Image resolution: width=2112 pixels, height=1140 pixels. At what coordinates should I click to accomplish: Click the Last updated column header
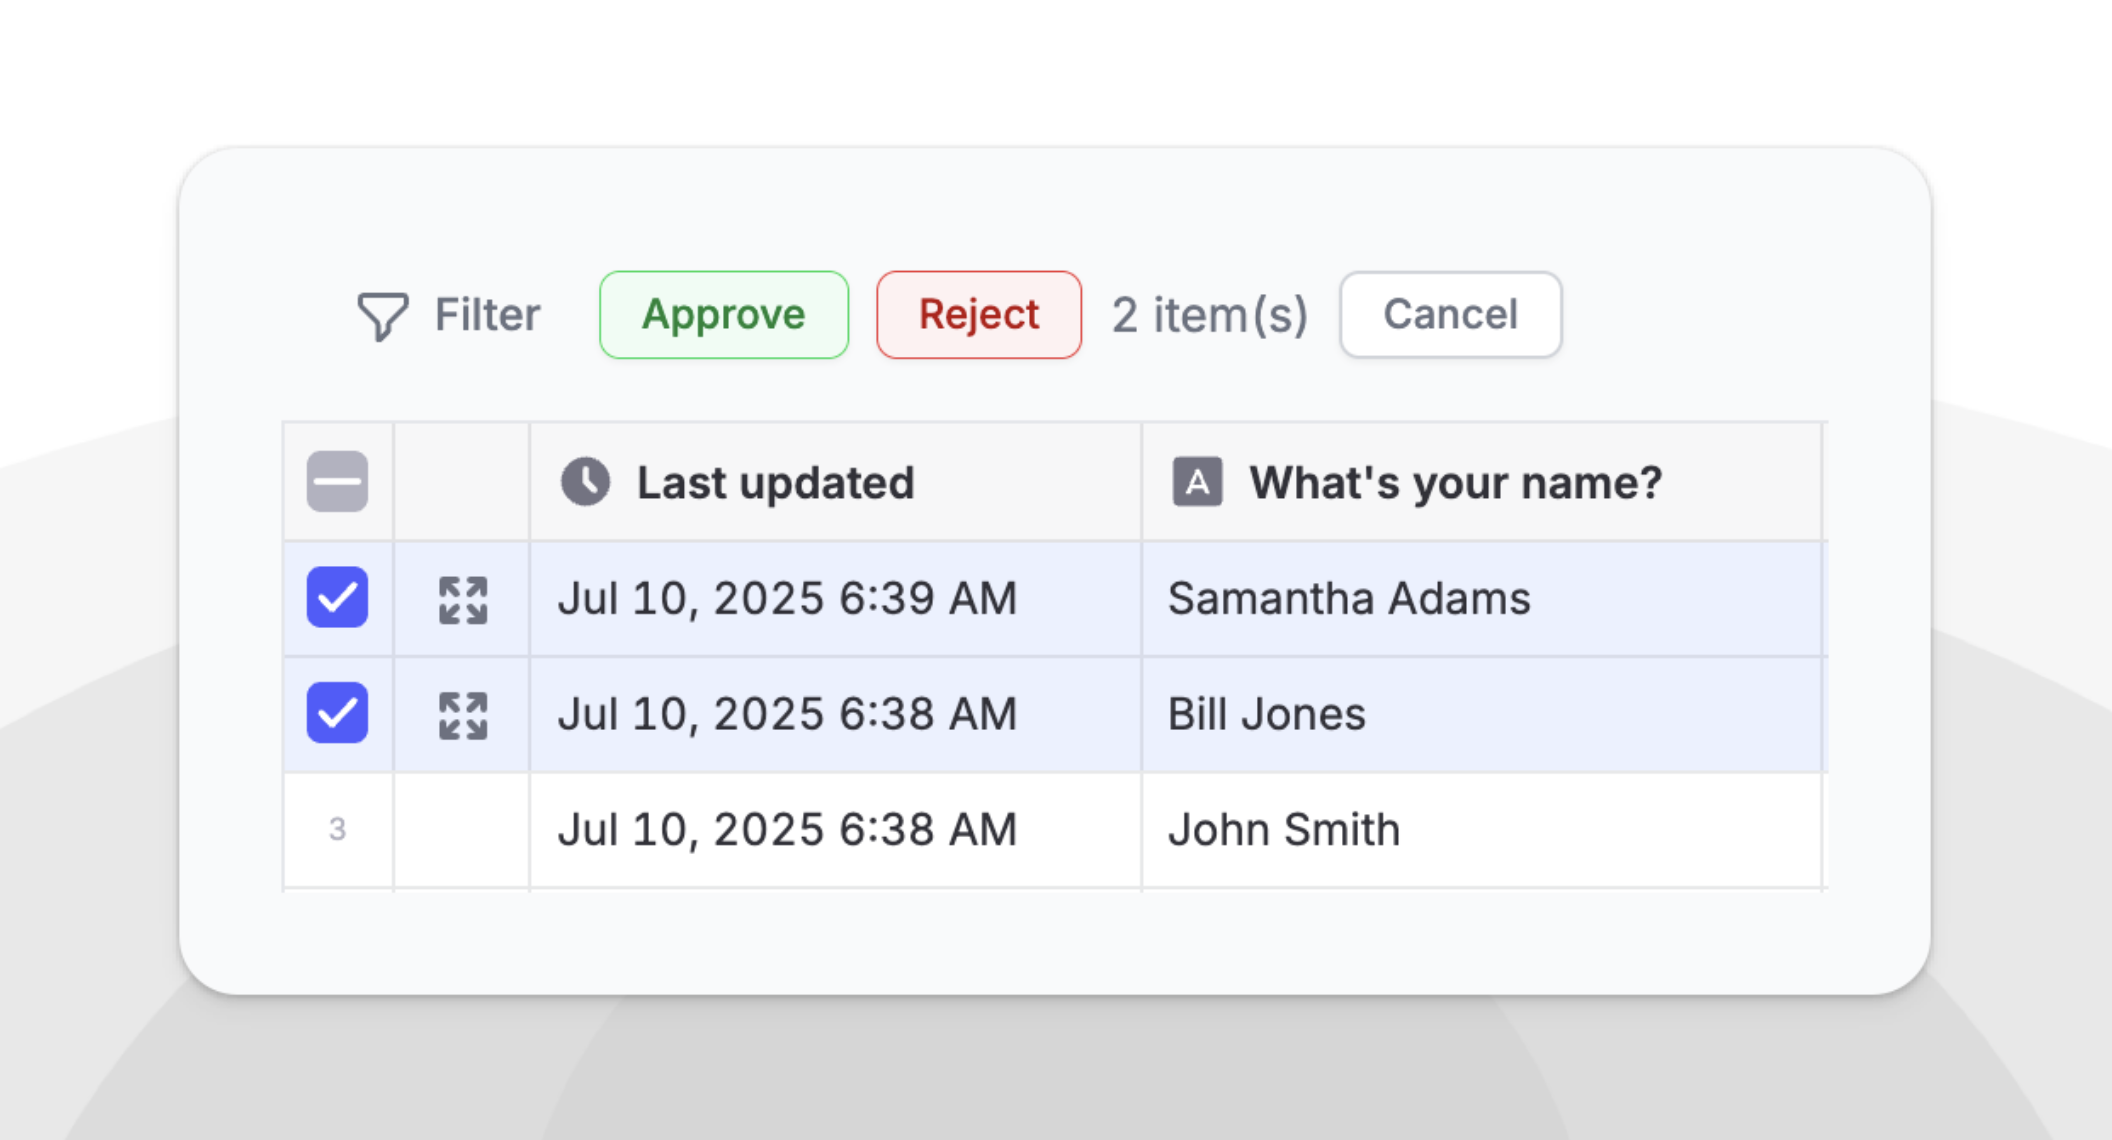(775, 483)
